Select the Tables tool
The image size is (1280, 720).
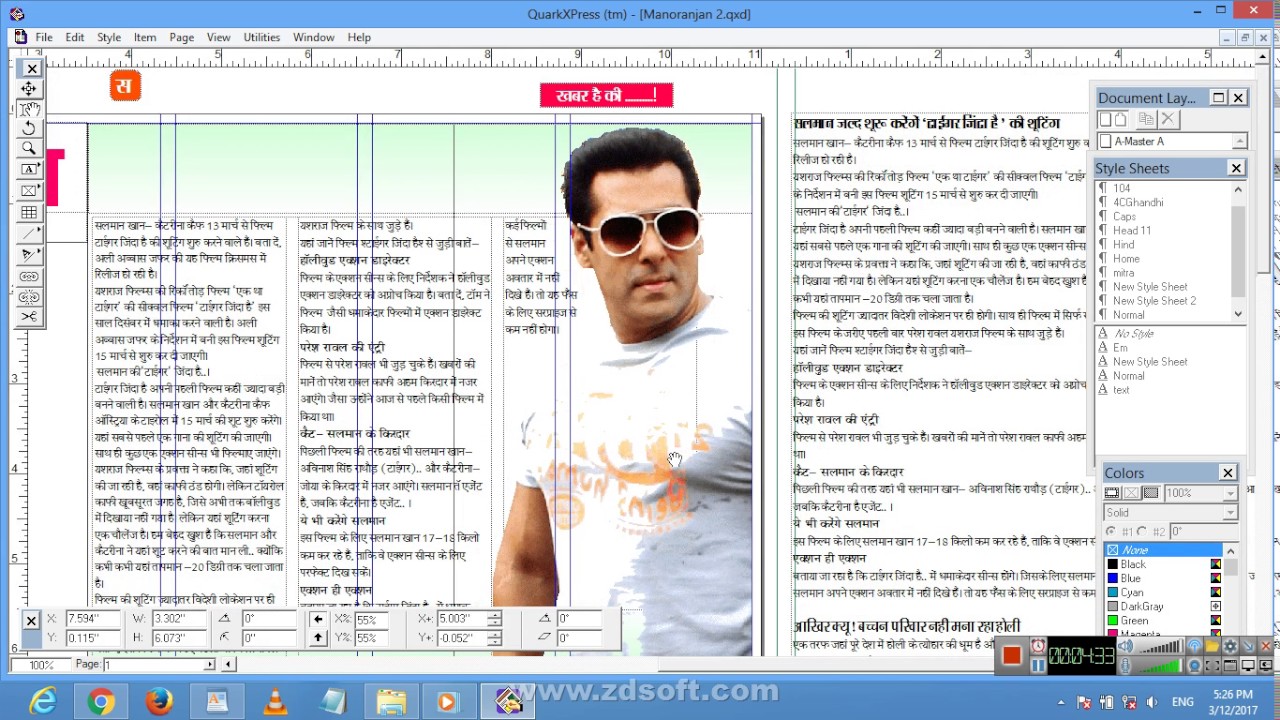pos(29,212)
